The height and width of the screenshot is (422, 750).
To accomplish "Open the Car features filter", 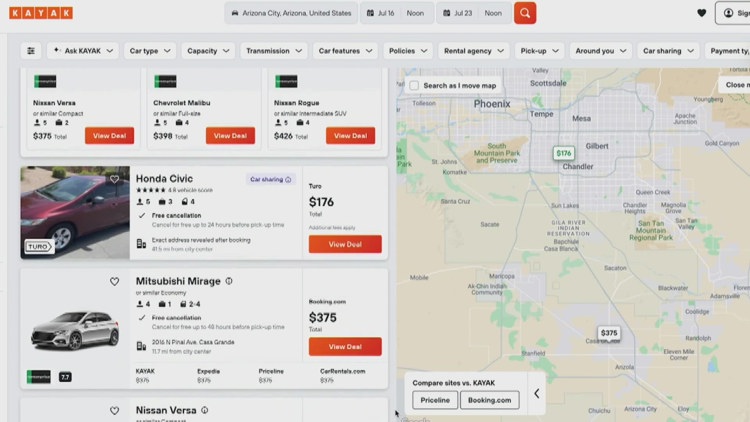I will (x=345, y=51).
